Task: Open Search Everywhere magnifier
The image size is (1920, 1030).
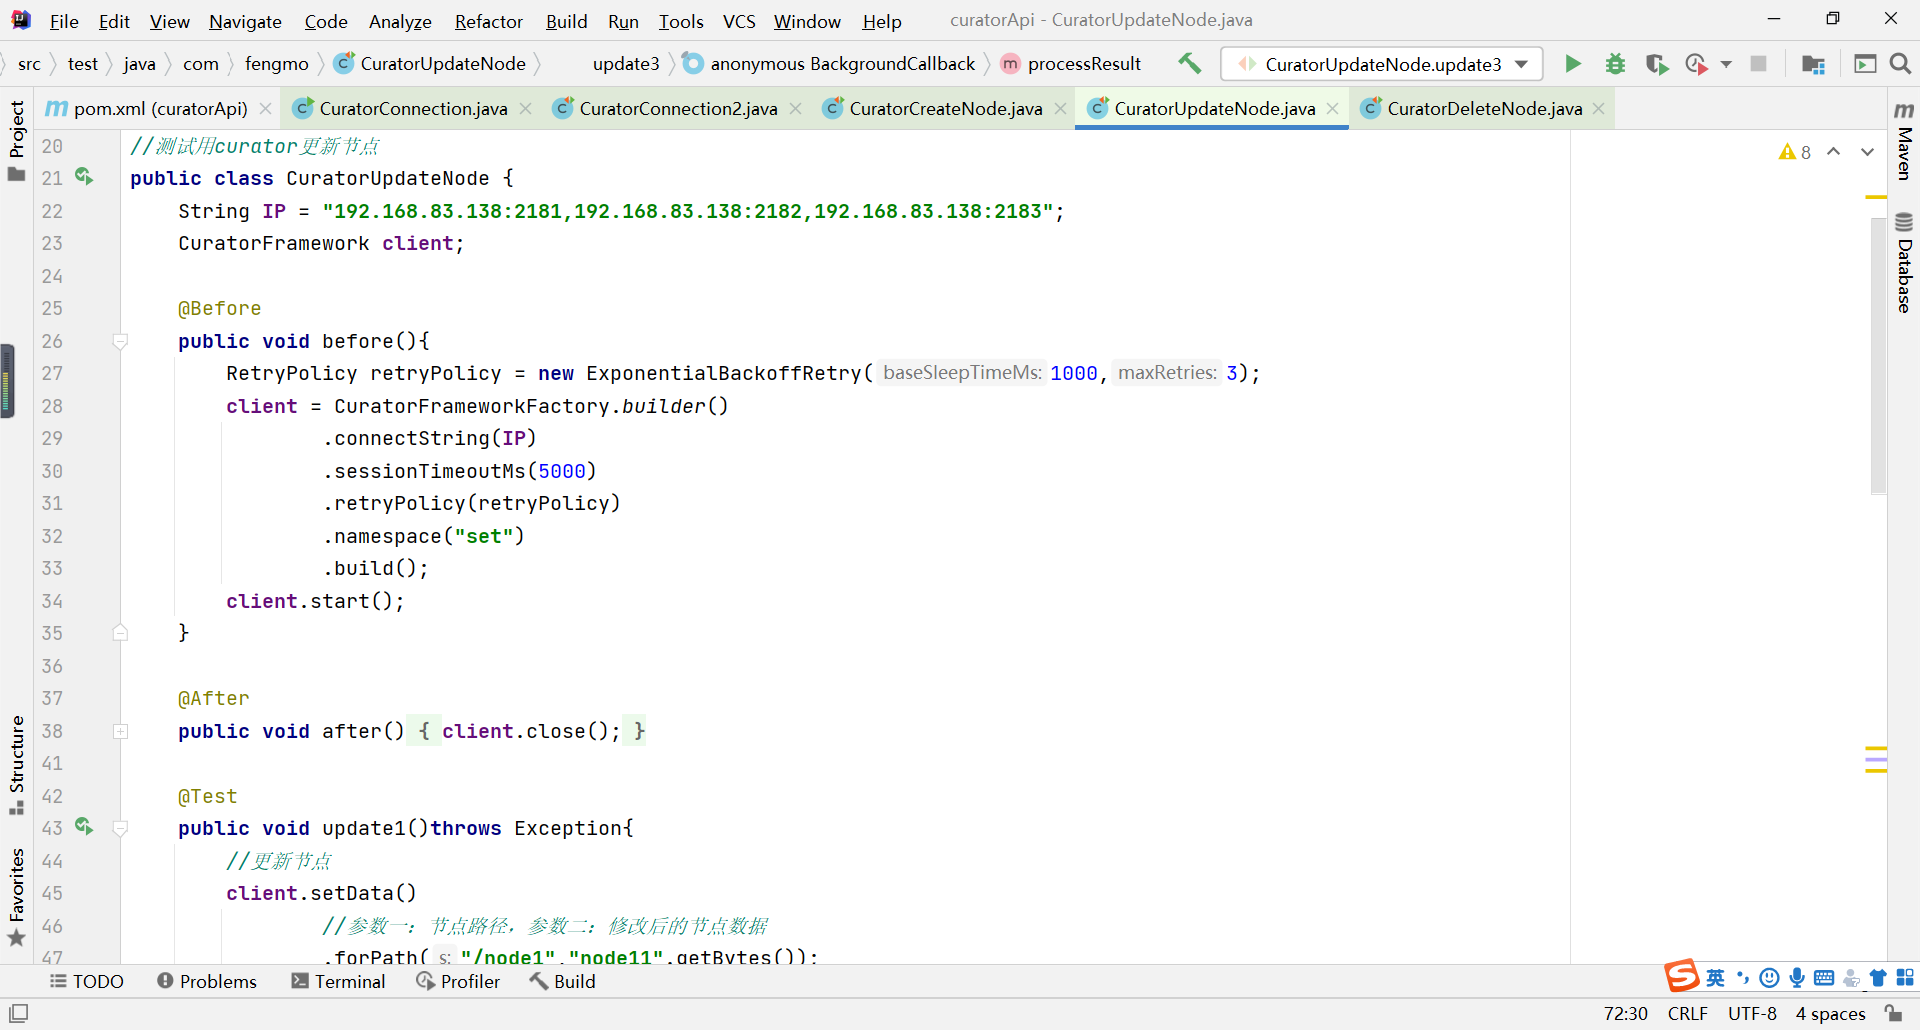Action: (1901, 64)
